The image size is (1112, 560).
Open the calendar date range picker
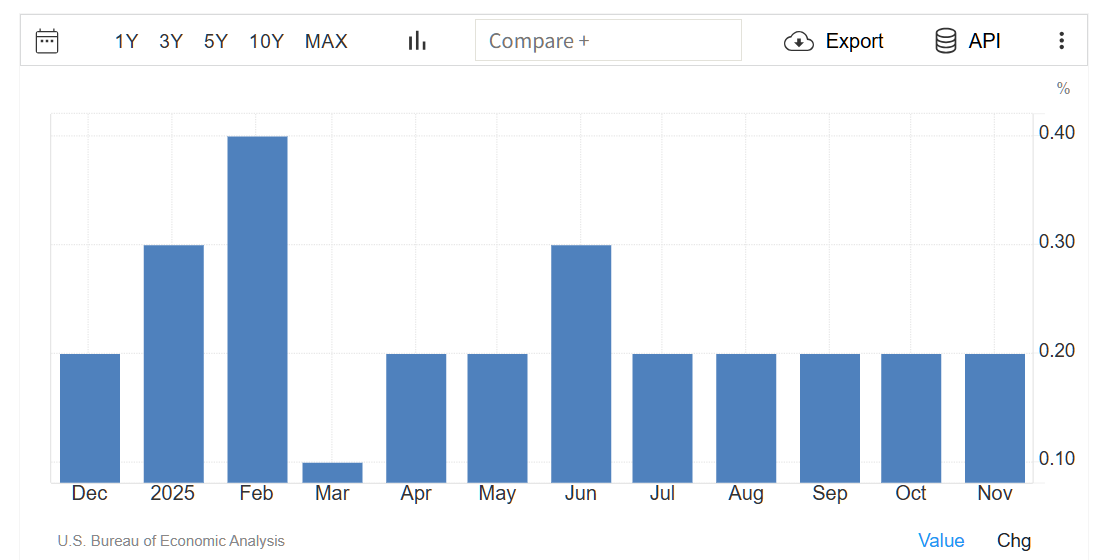[47, 41]
